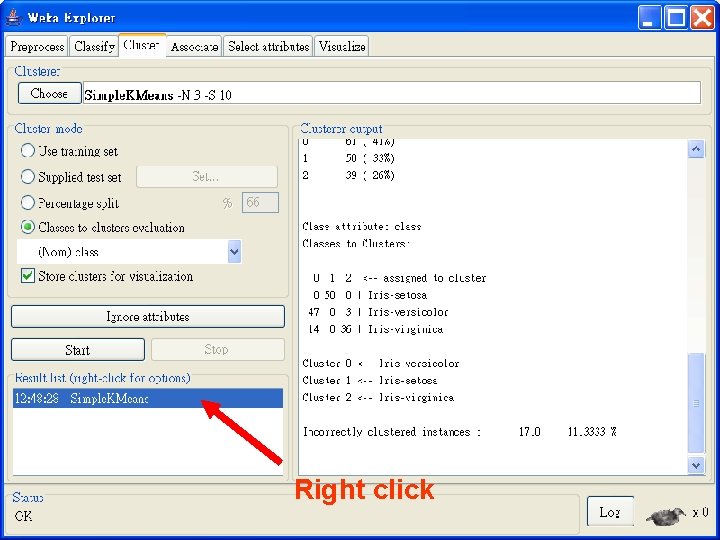Click the clusterer output scroll down arrow

pos(696,465)
